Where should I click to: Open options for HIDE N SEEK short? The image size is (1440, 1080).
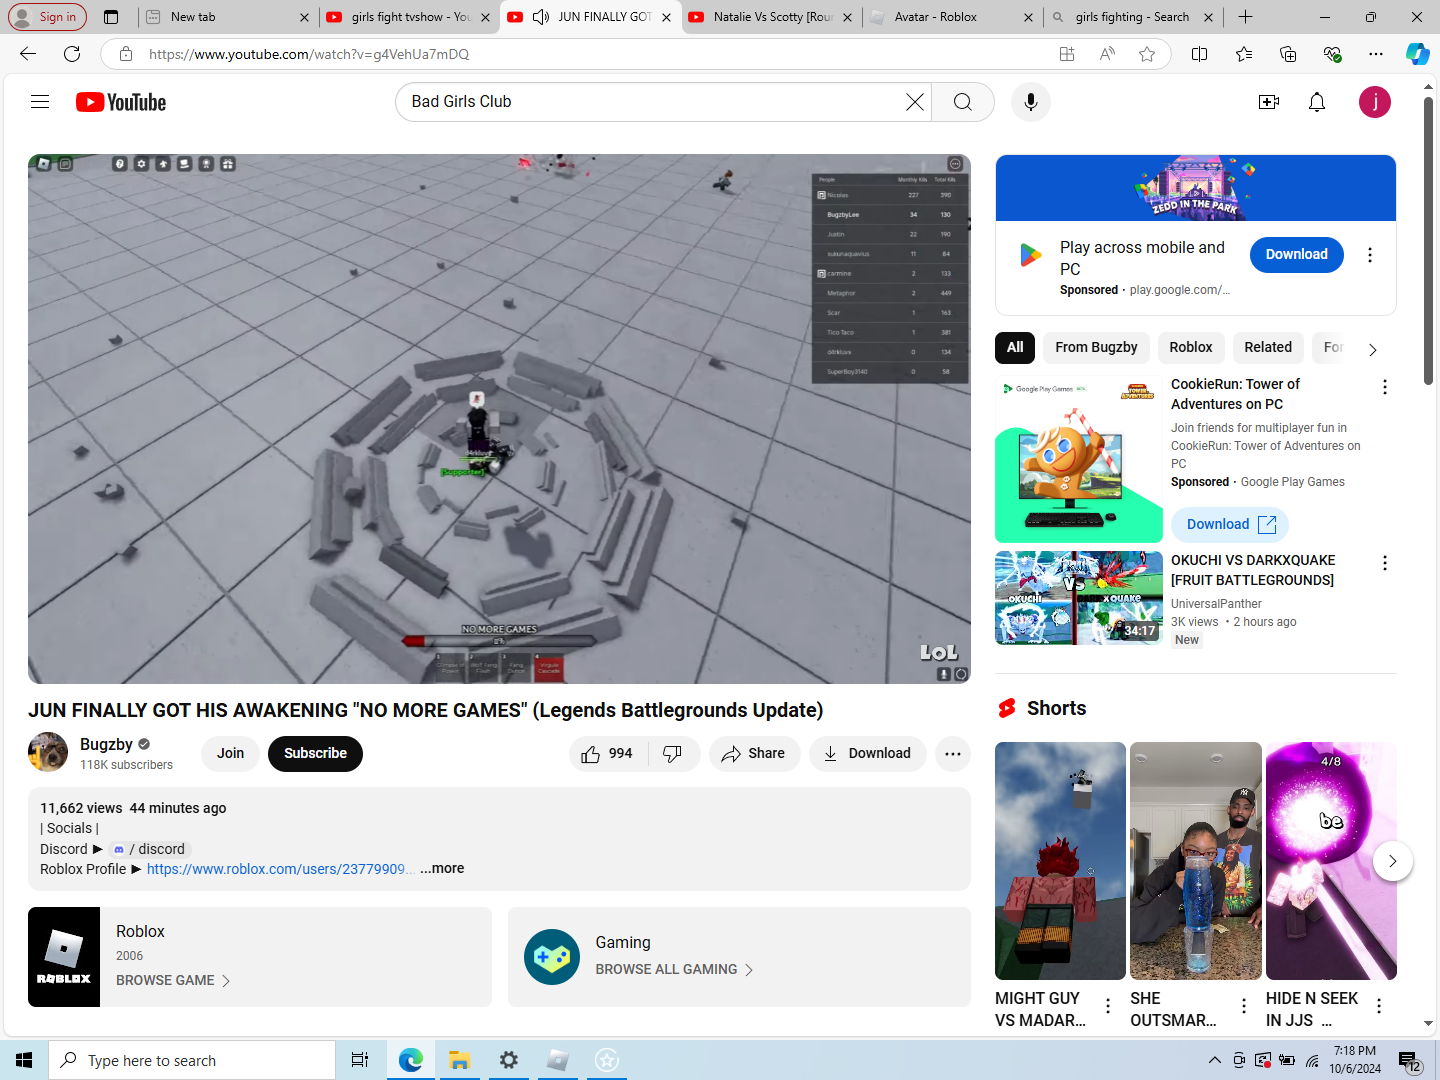pyautogui.click(x=1379, y=1006)
